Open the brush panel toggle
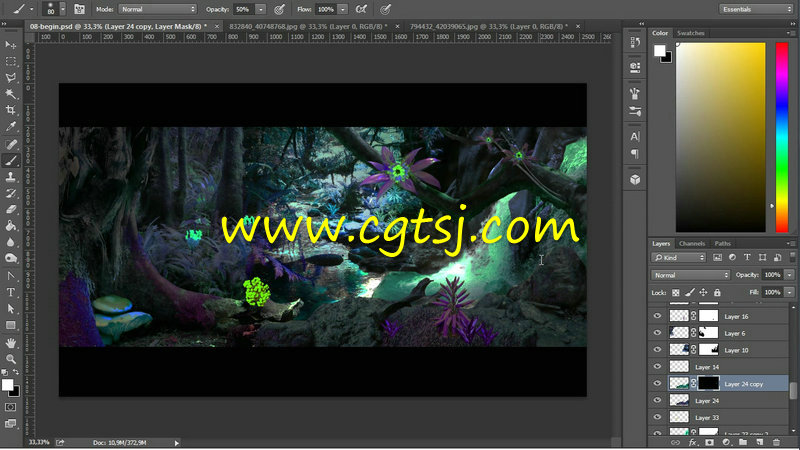800x450 pixels. click(x=80, y=9)
